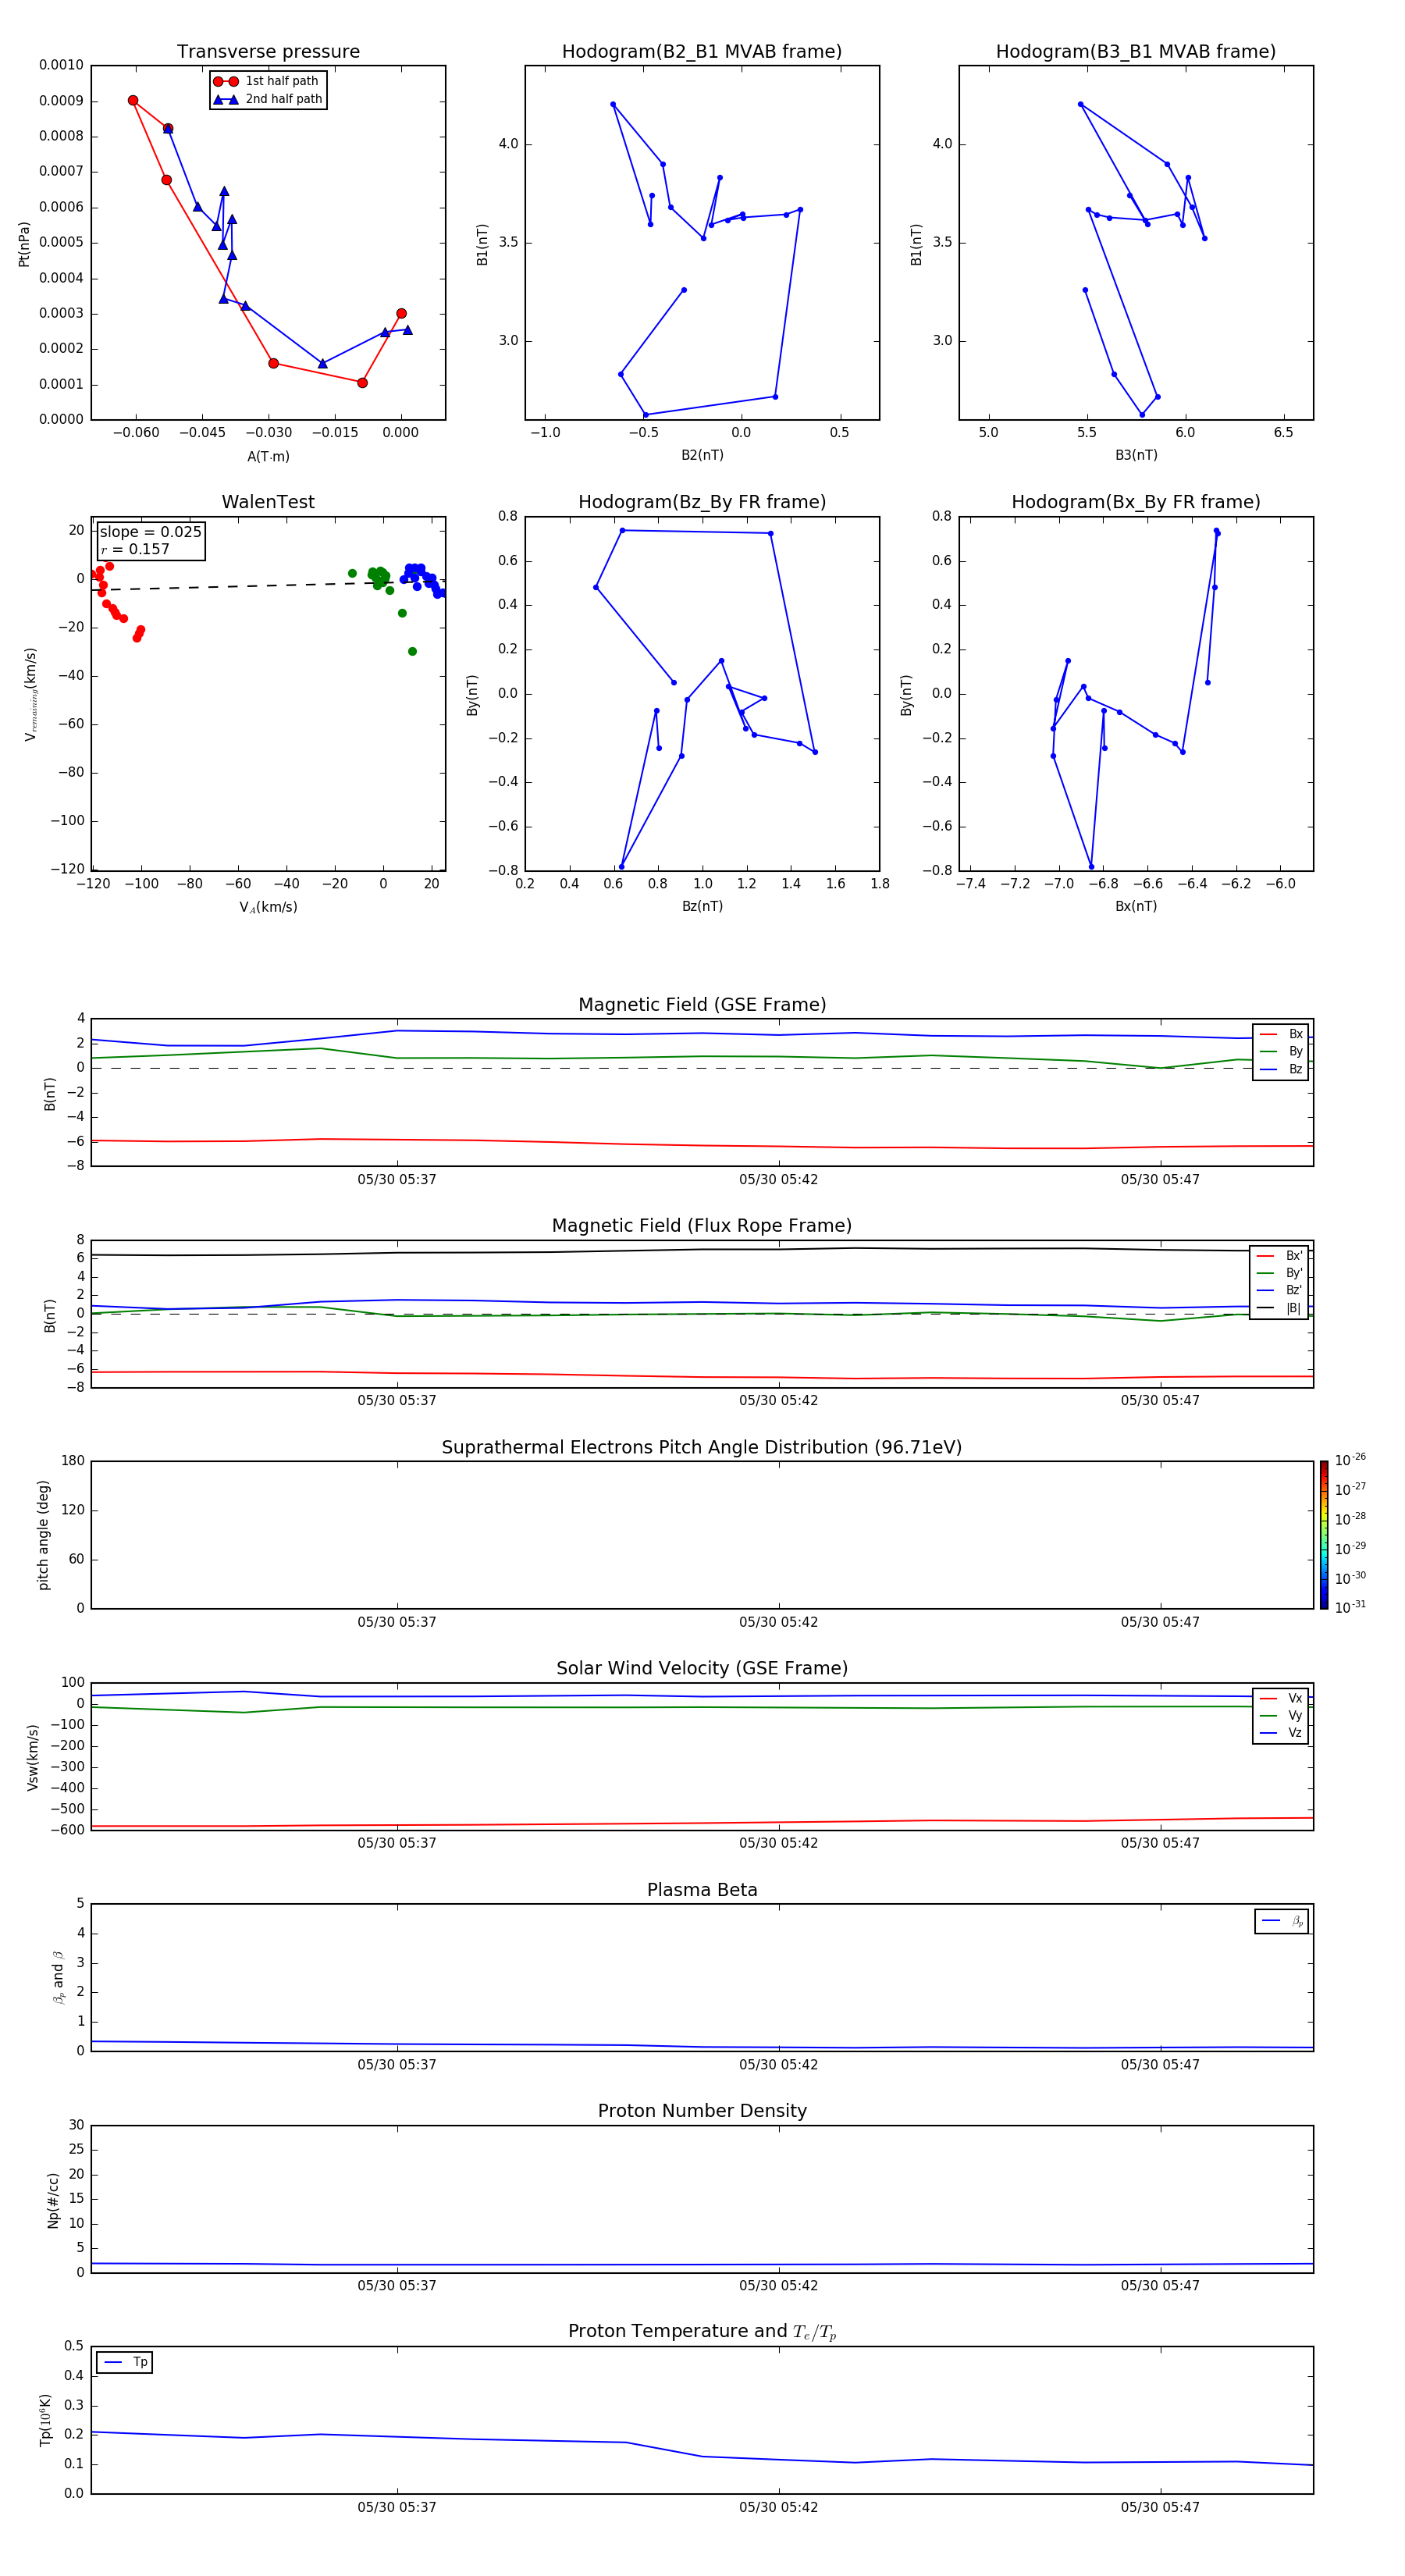Select Vz in the solar wind legend

click(1281, 1733)
